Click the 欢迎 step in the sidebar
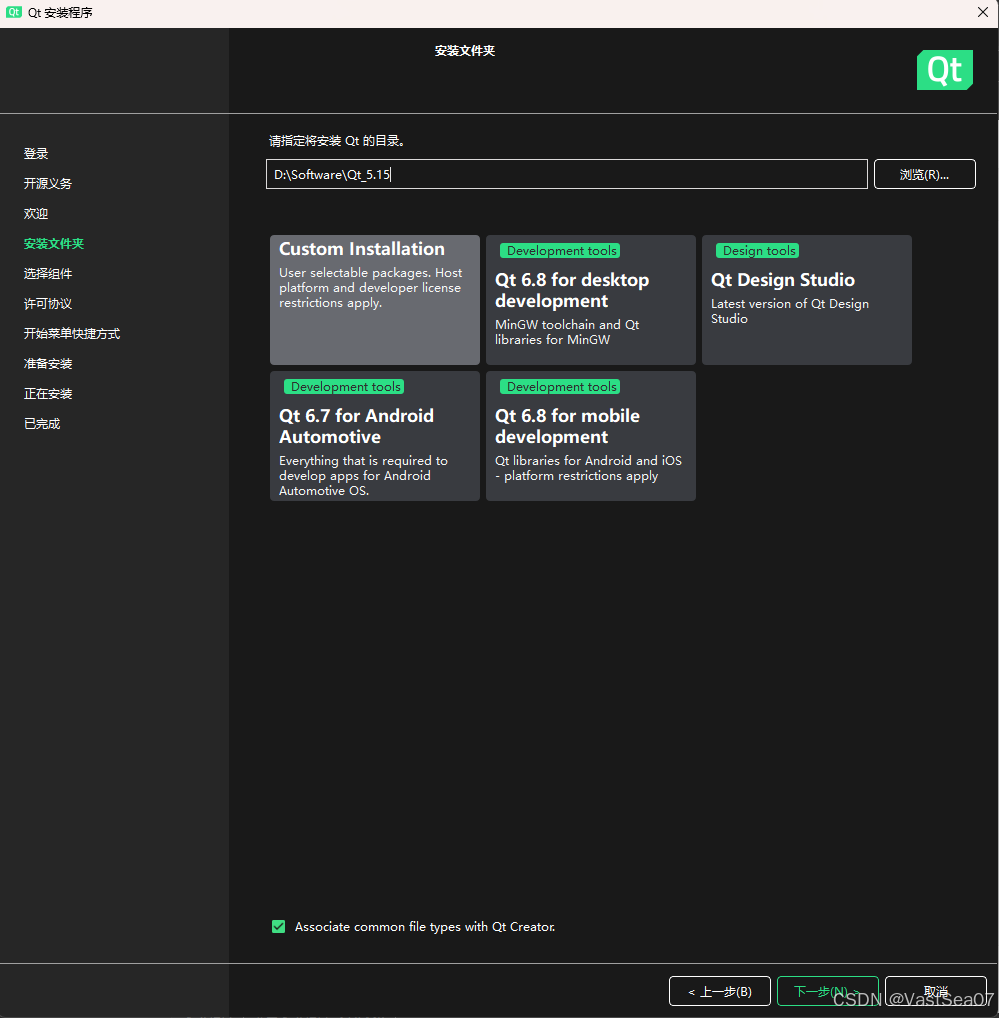999x1018 pixels. (36, 214)
